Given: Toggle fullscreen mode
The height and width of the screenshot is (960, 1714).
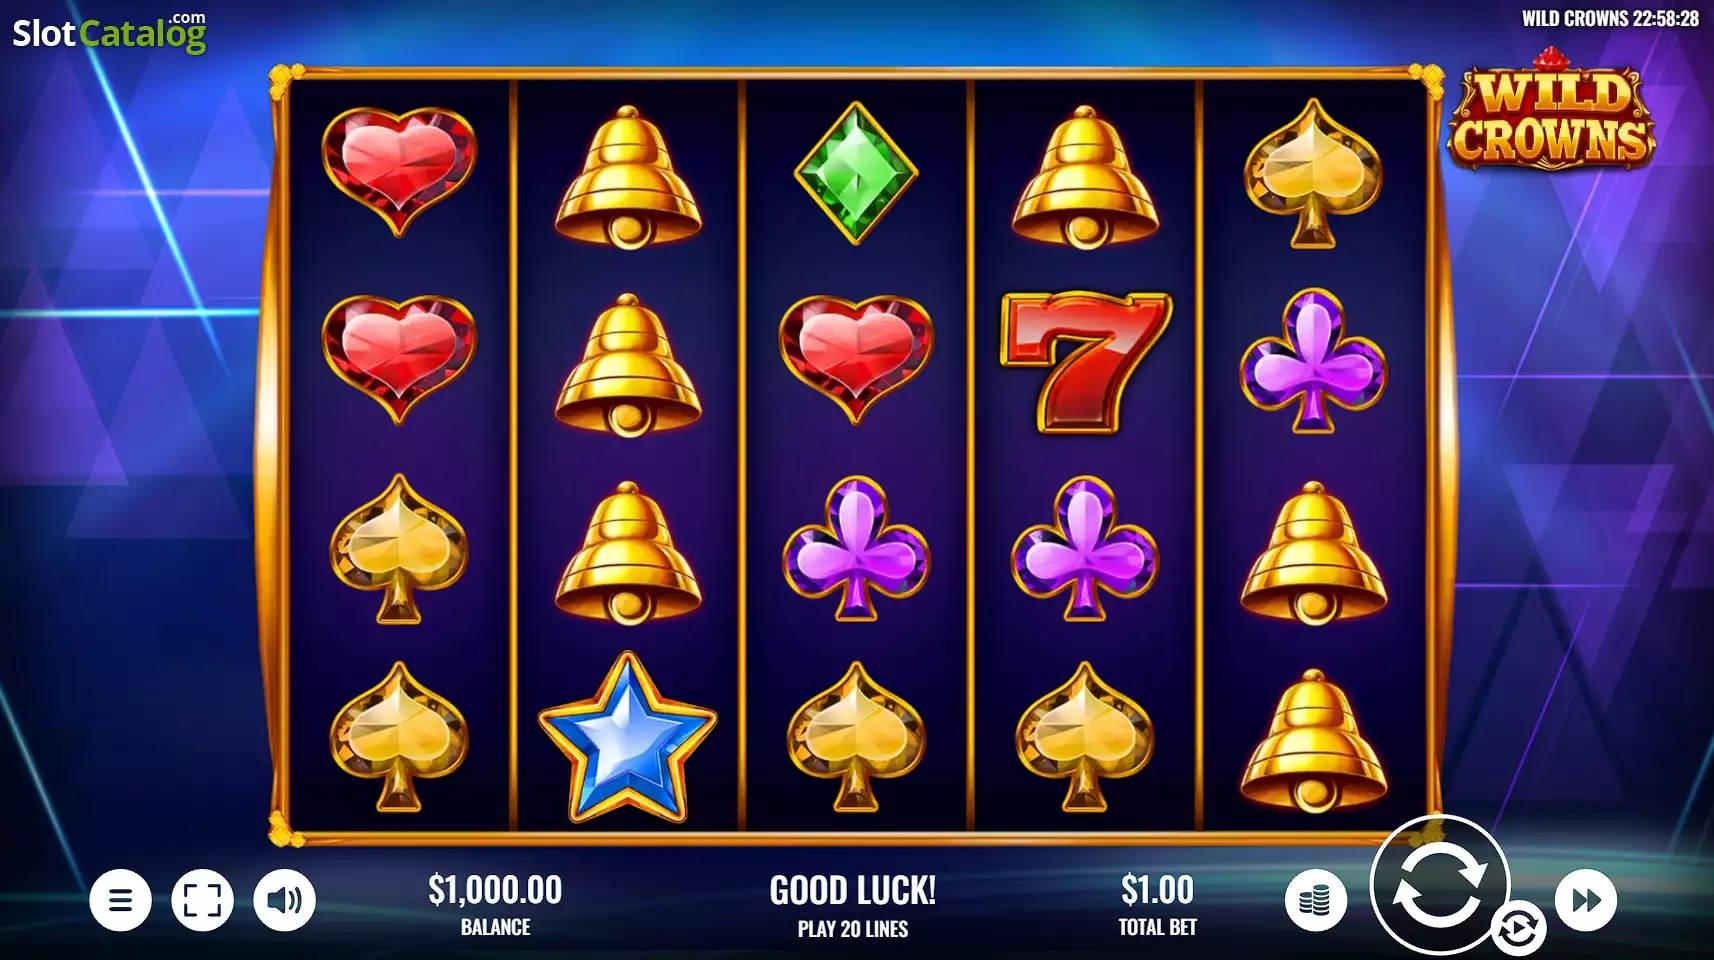Looking at the screenshot, I should click(x=202, y=900).
